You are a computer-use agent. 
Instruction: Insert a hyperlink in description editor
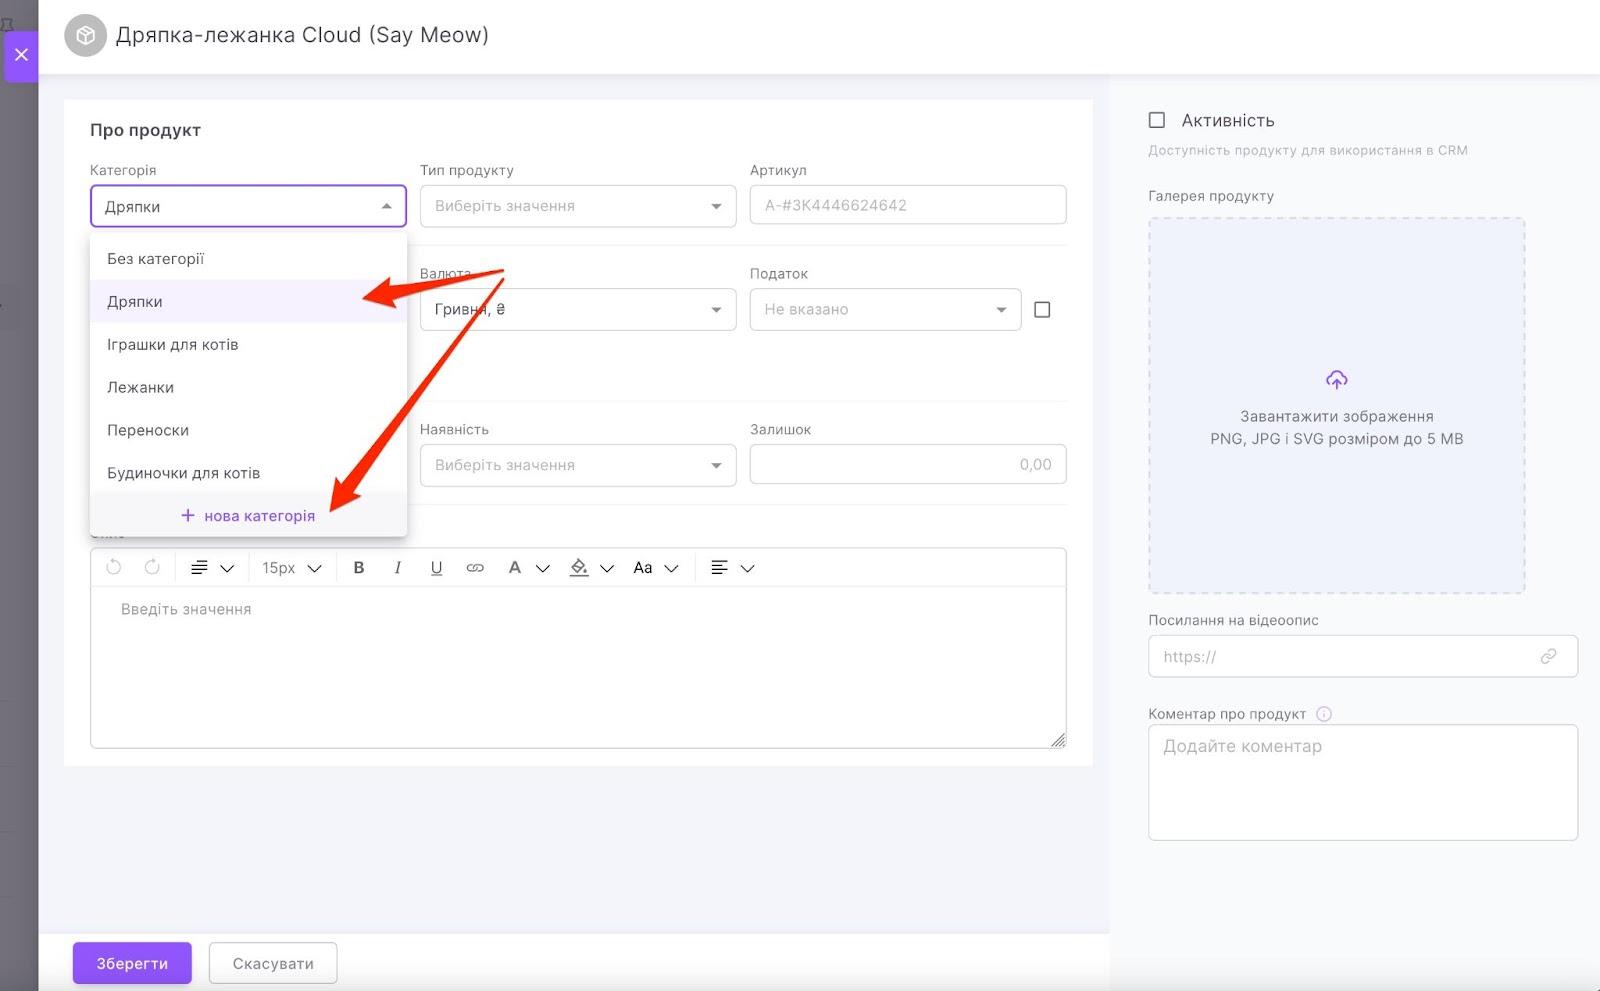click(x=475, y=568)
